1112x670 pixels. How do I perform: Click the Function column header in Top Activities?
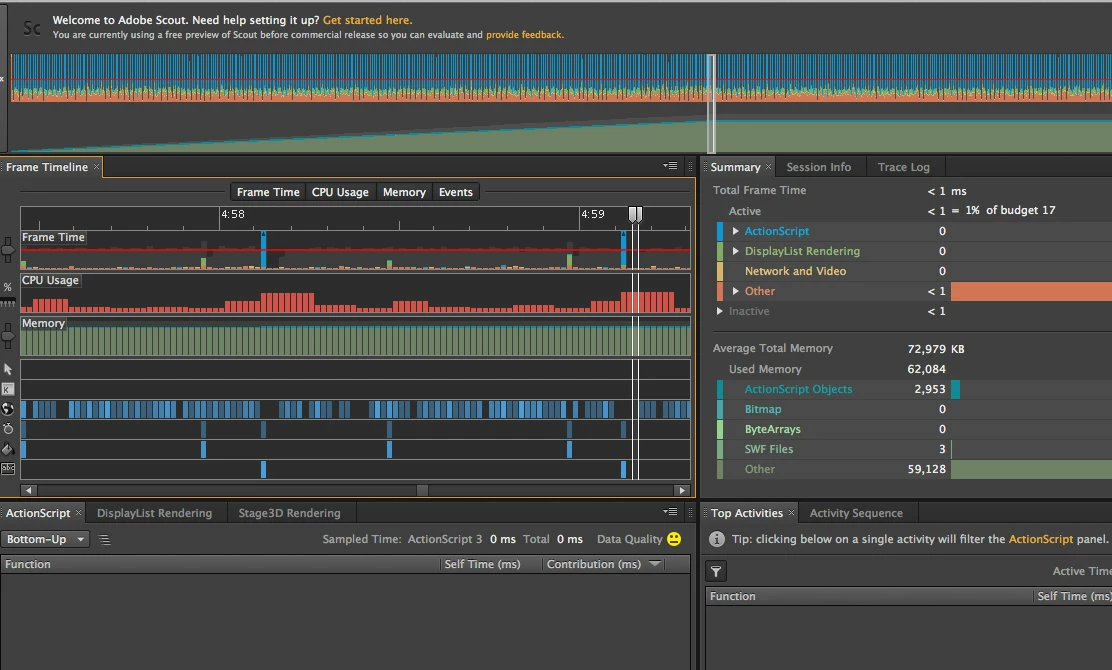tap(869, 596)
